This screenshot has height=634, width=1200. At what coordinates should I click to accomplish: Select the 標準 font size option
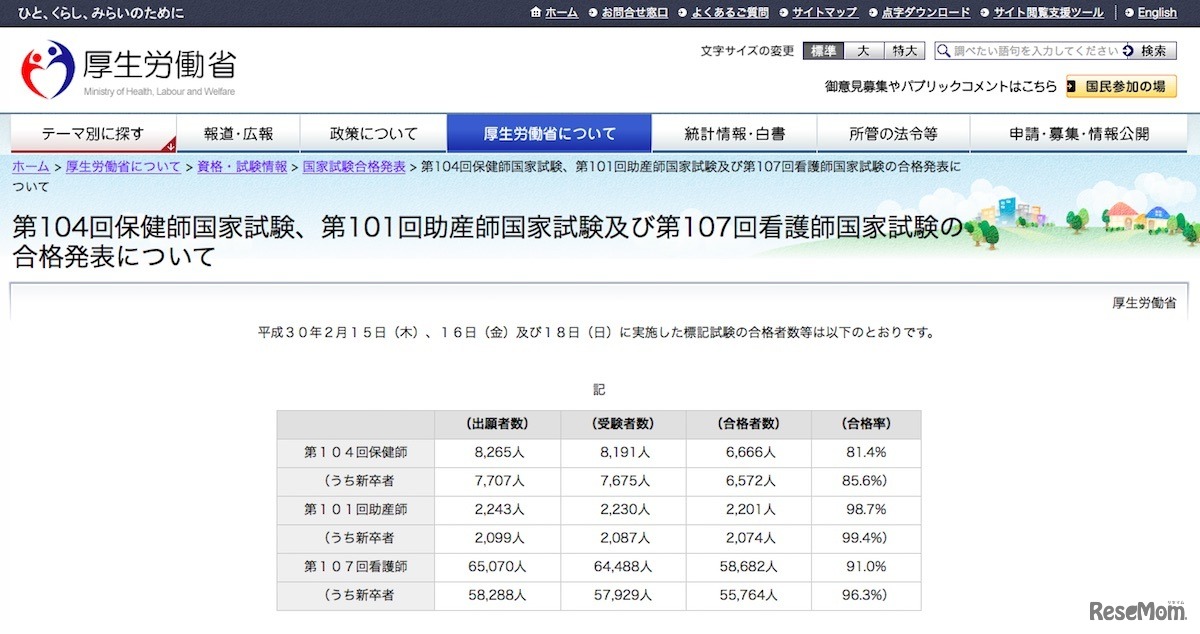point(822,50)
